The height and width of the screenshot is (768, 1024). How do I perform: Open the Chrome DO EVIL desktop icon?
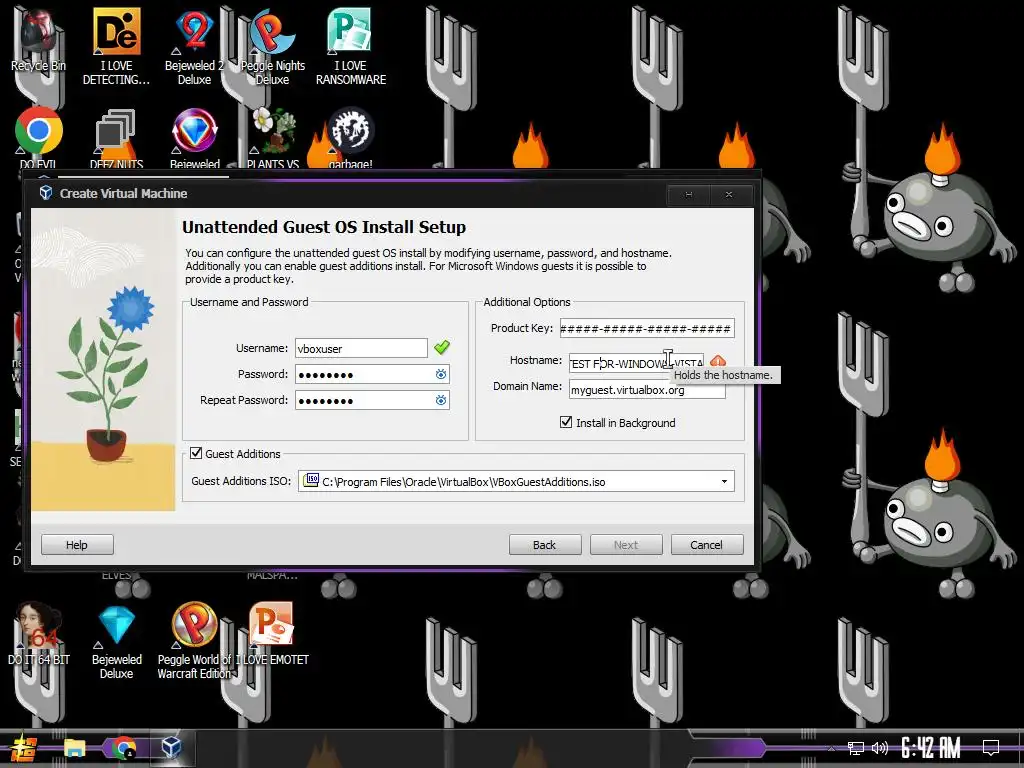(38, 137)
